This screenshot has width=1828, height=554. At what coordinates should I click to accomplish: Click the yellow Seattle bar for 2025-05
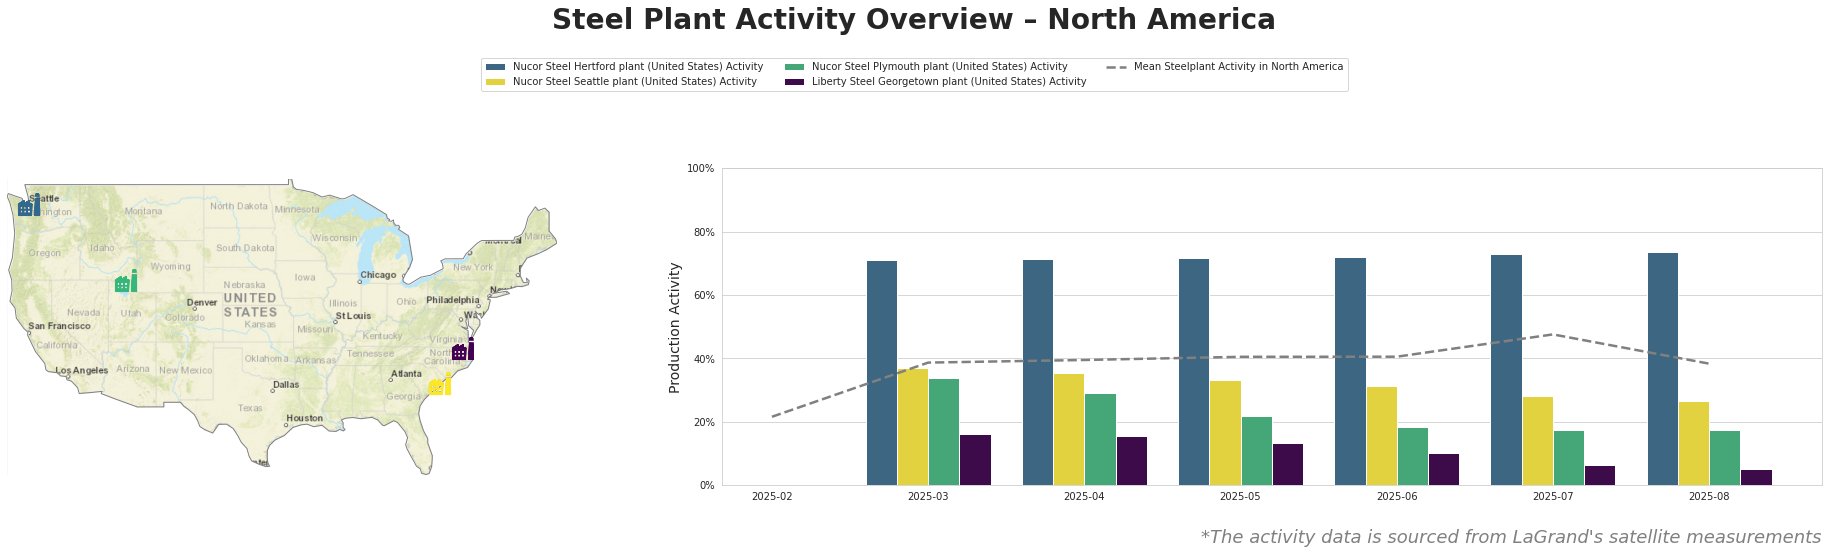[1225, 433]
